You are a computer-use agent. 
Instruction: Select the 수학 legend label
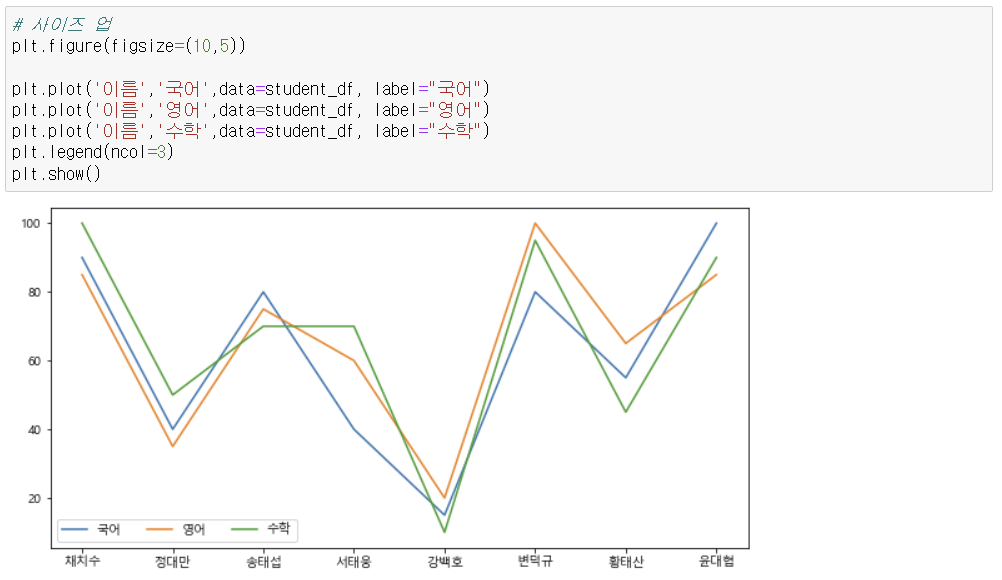point(279,528)
